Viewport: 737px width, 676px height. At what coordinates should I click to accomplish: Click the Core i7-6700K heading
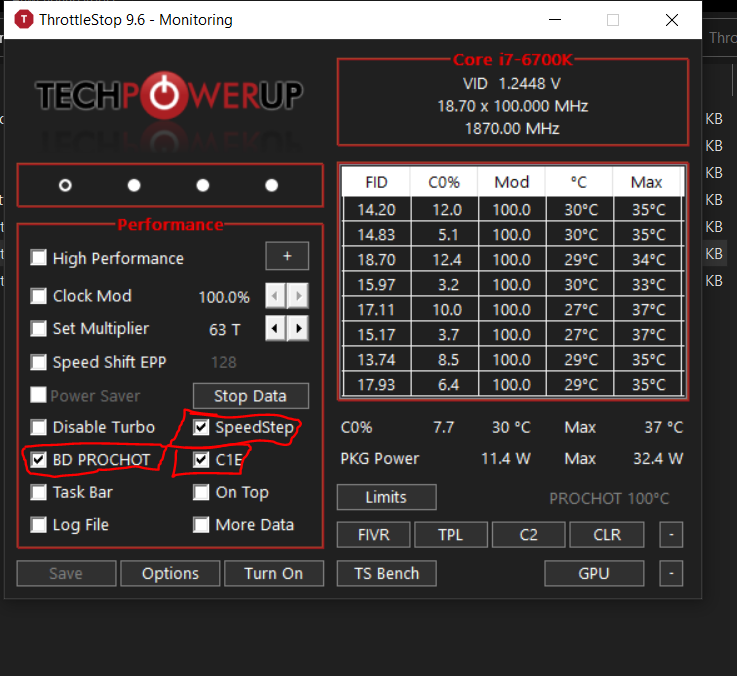point(512,60)
